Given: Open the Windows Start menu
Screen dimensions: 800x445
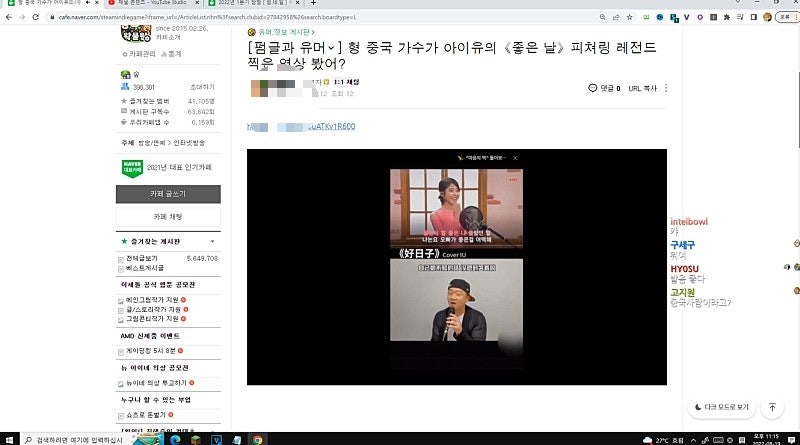Looking at the screenshot, I should (9, 439).
